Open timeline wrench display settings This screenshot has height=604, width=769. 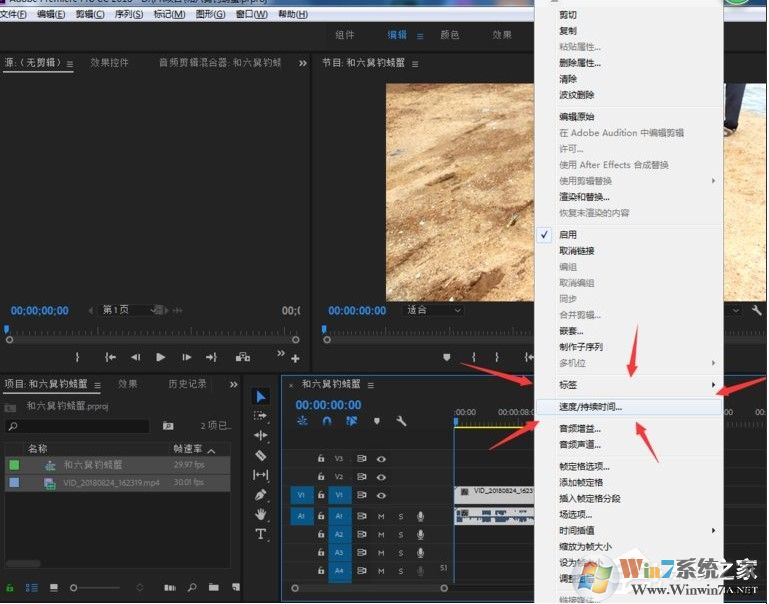[401, 421]
